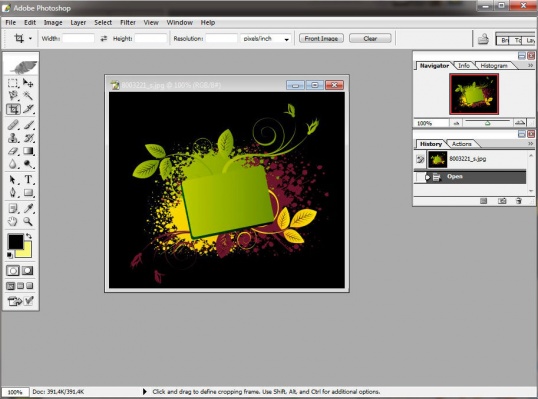
Task: Select the Horizontal Type tool
Action: [x=28, y=179]
